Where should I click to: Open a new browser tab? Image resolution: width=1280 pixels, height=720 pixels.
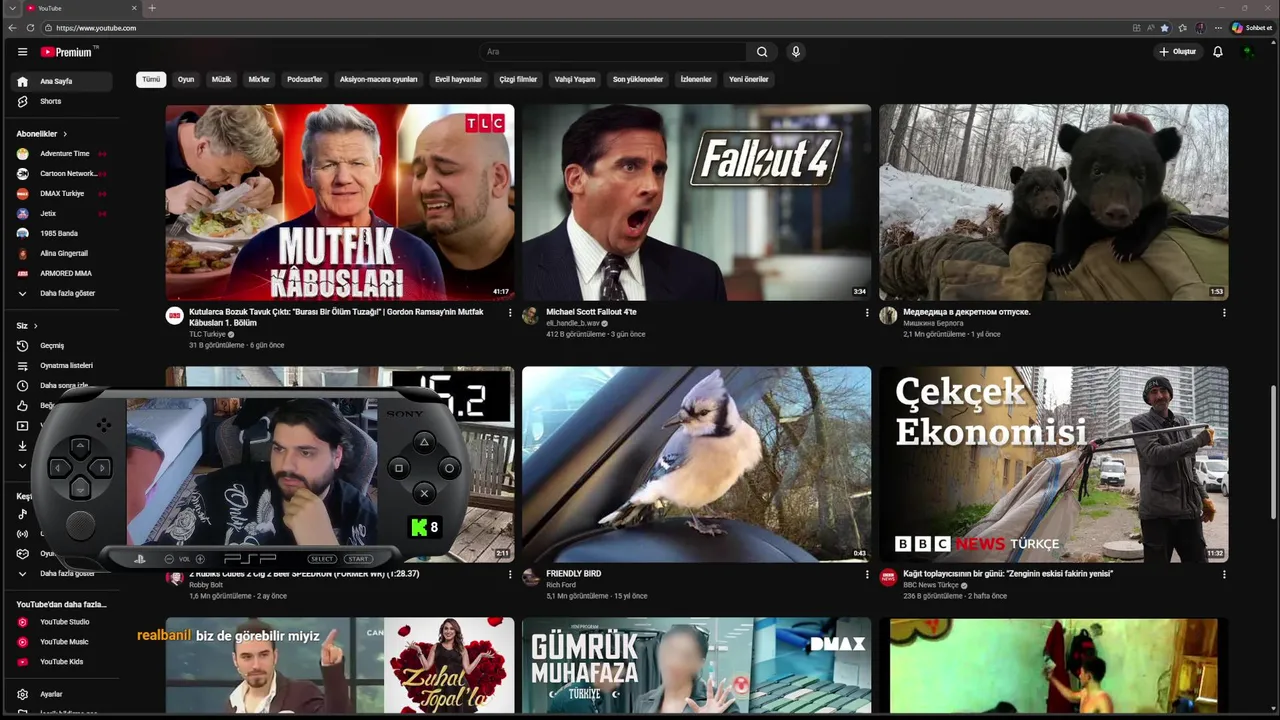pos(152,8)
